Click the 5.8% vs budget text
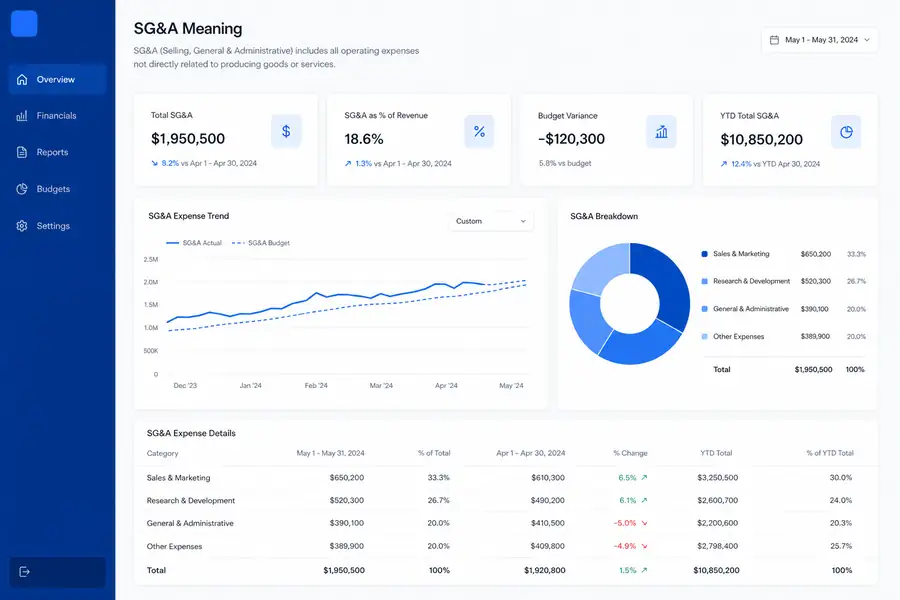 pyautogui.click(x=565, y=163)
